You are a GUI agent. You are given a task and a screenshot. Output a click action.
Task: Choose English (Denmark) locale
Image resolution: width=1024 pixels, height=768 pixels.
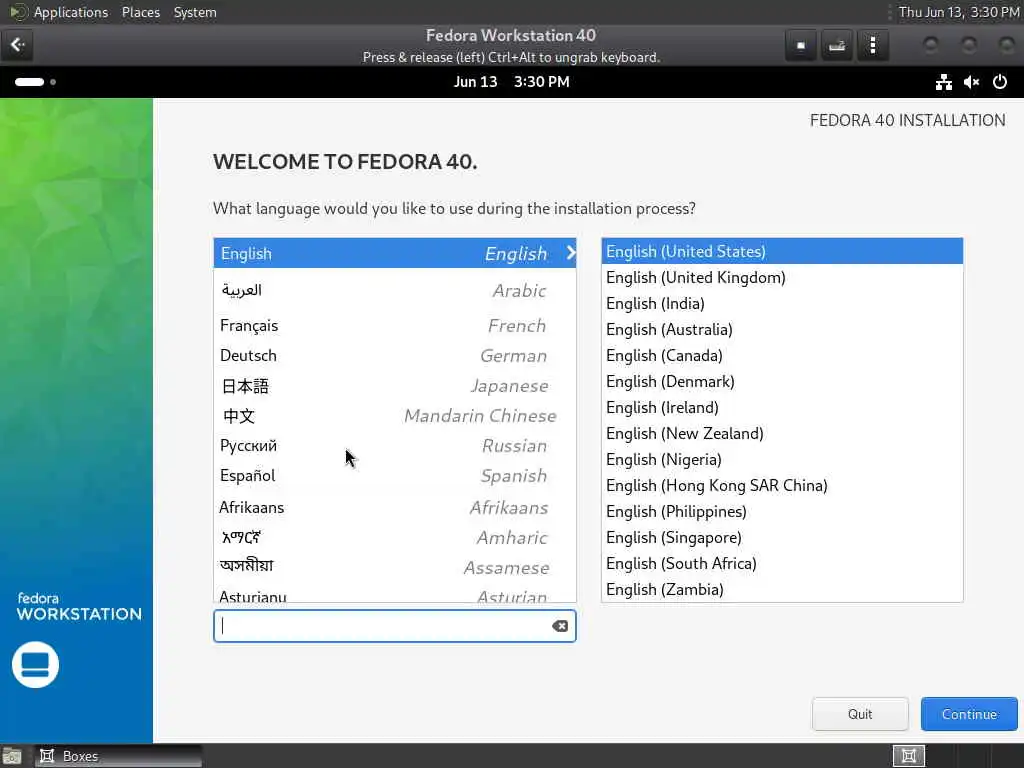pos(782,381)
